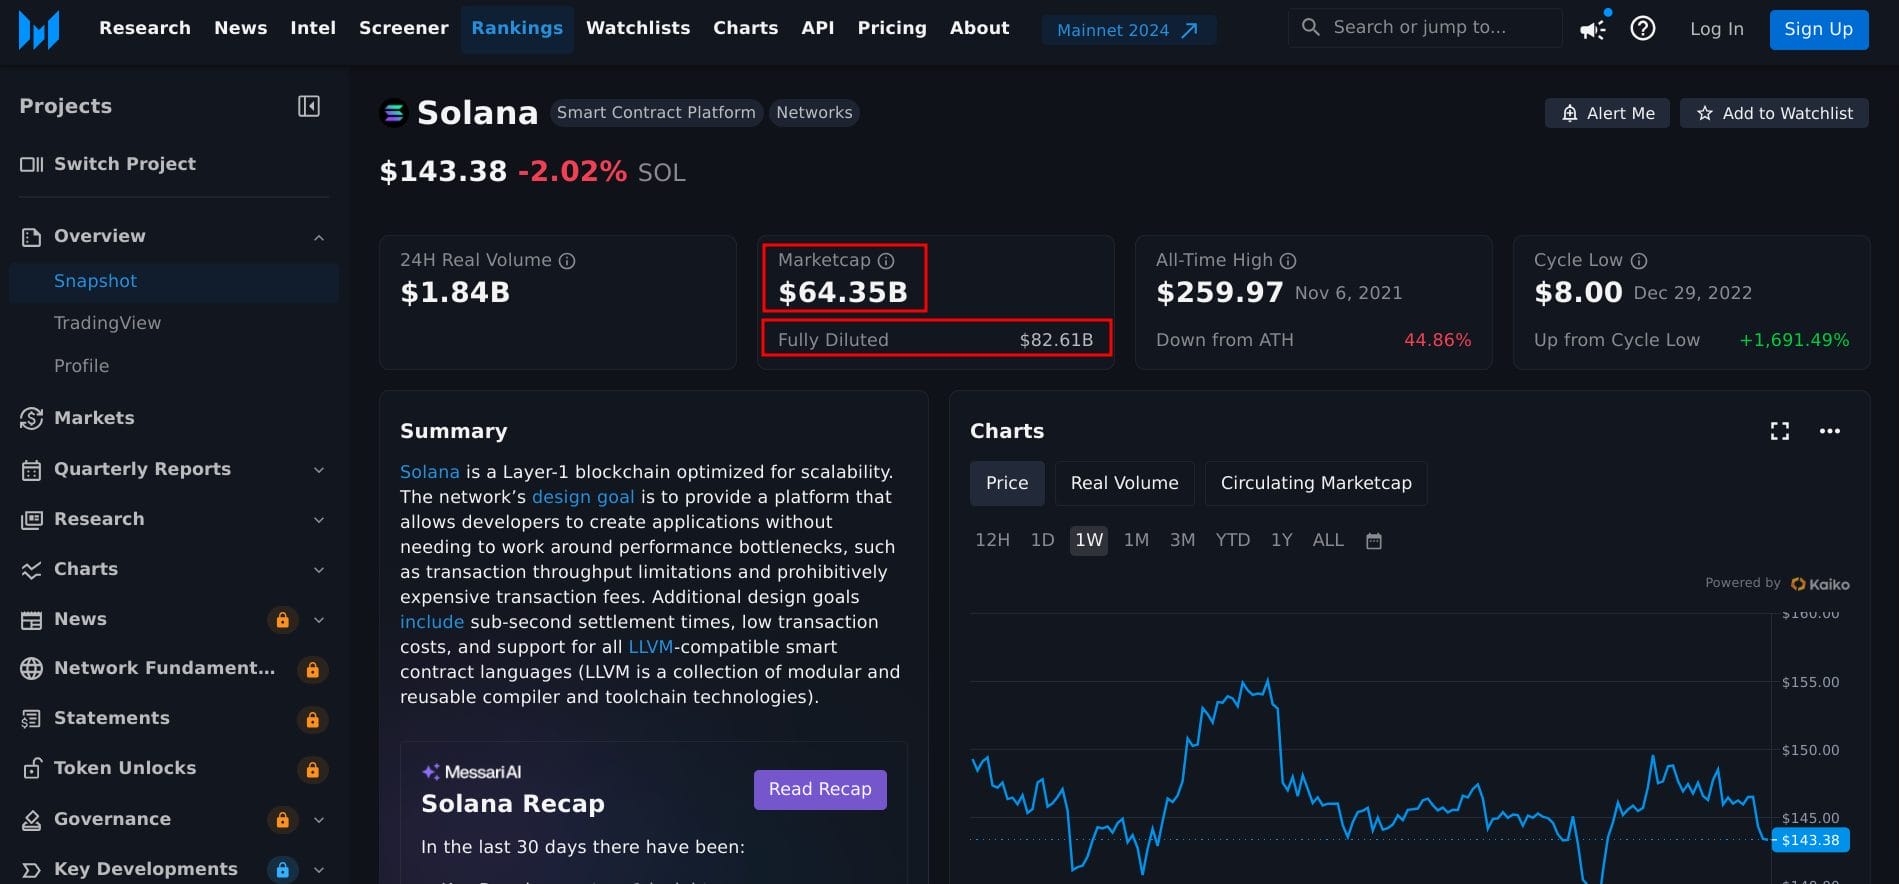Click the 24H Real Volume info icon
Image resolution: width=1899 pixels, height=884 pixels.
point(567,261)
